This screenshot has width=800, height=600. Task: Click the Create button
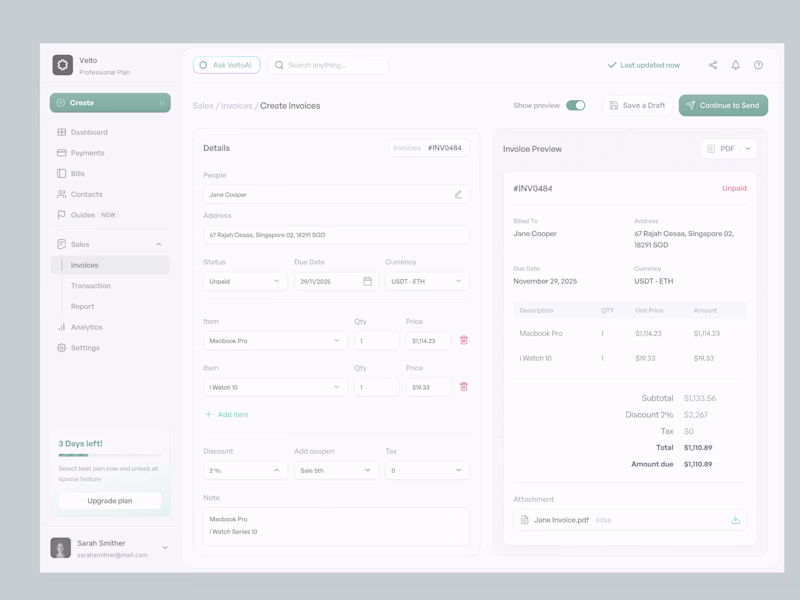(x=110, y=103)
